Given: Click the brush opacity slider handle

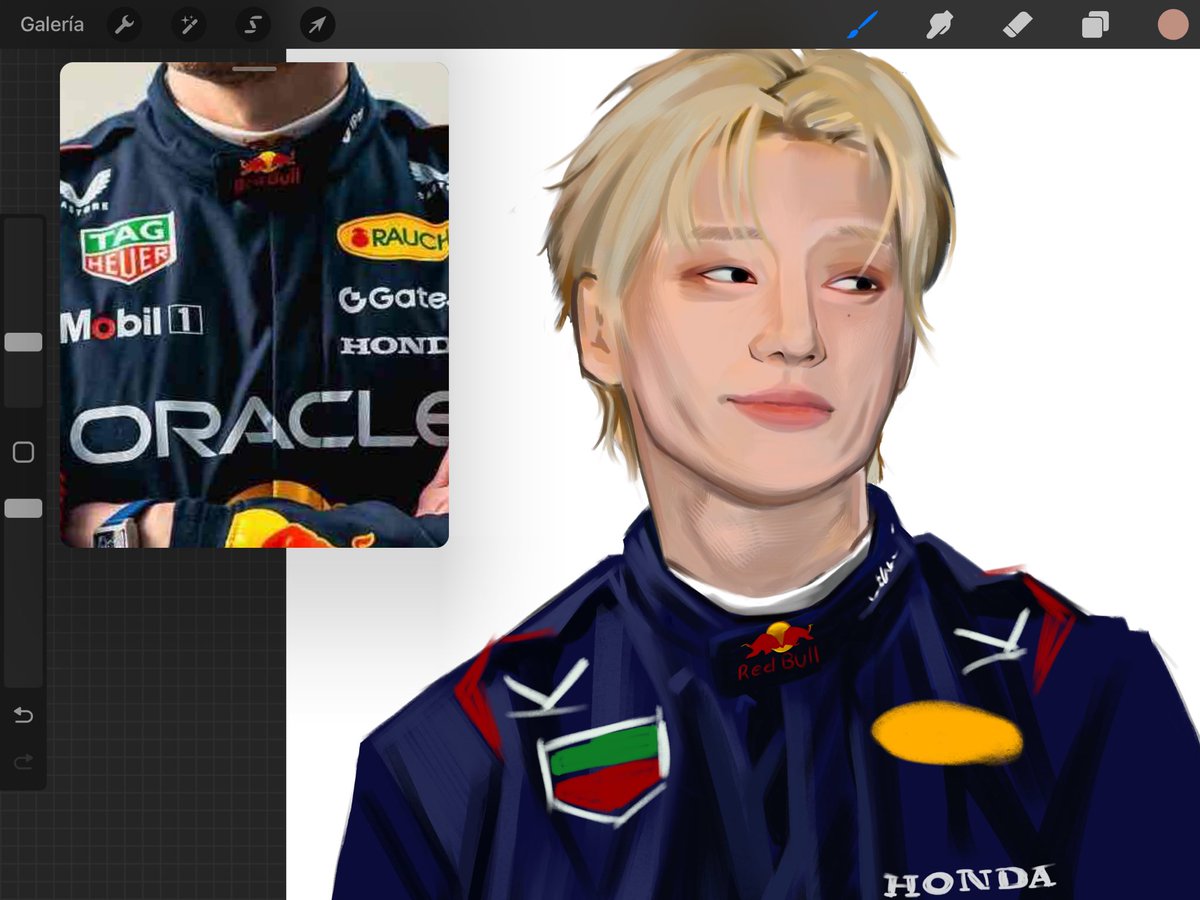Looking at the screenshot, I should tap(23, 508).
